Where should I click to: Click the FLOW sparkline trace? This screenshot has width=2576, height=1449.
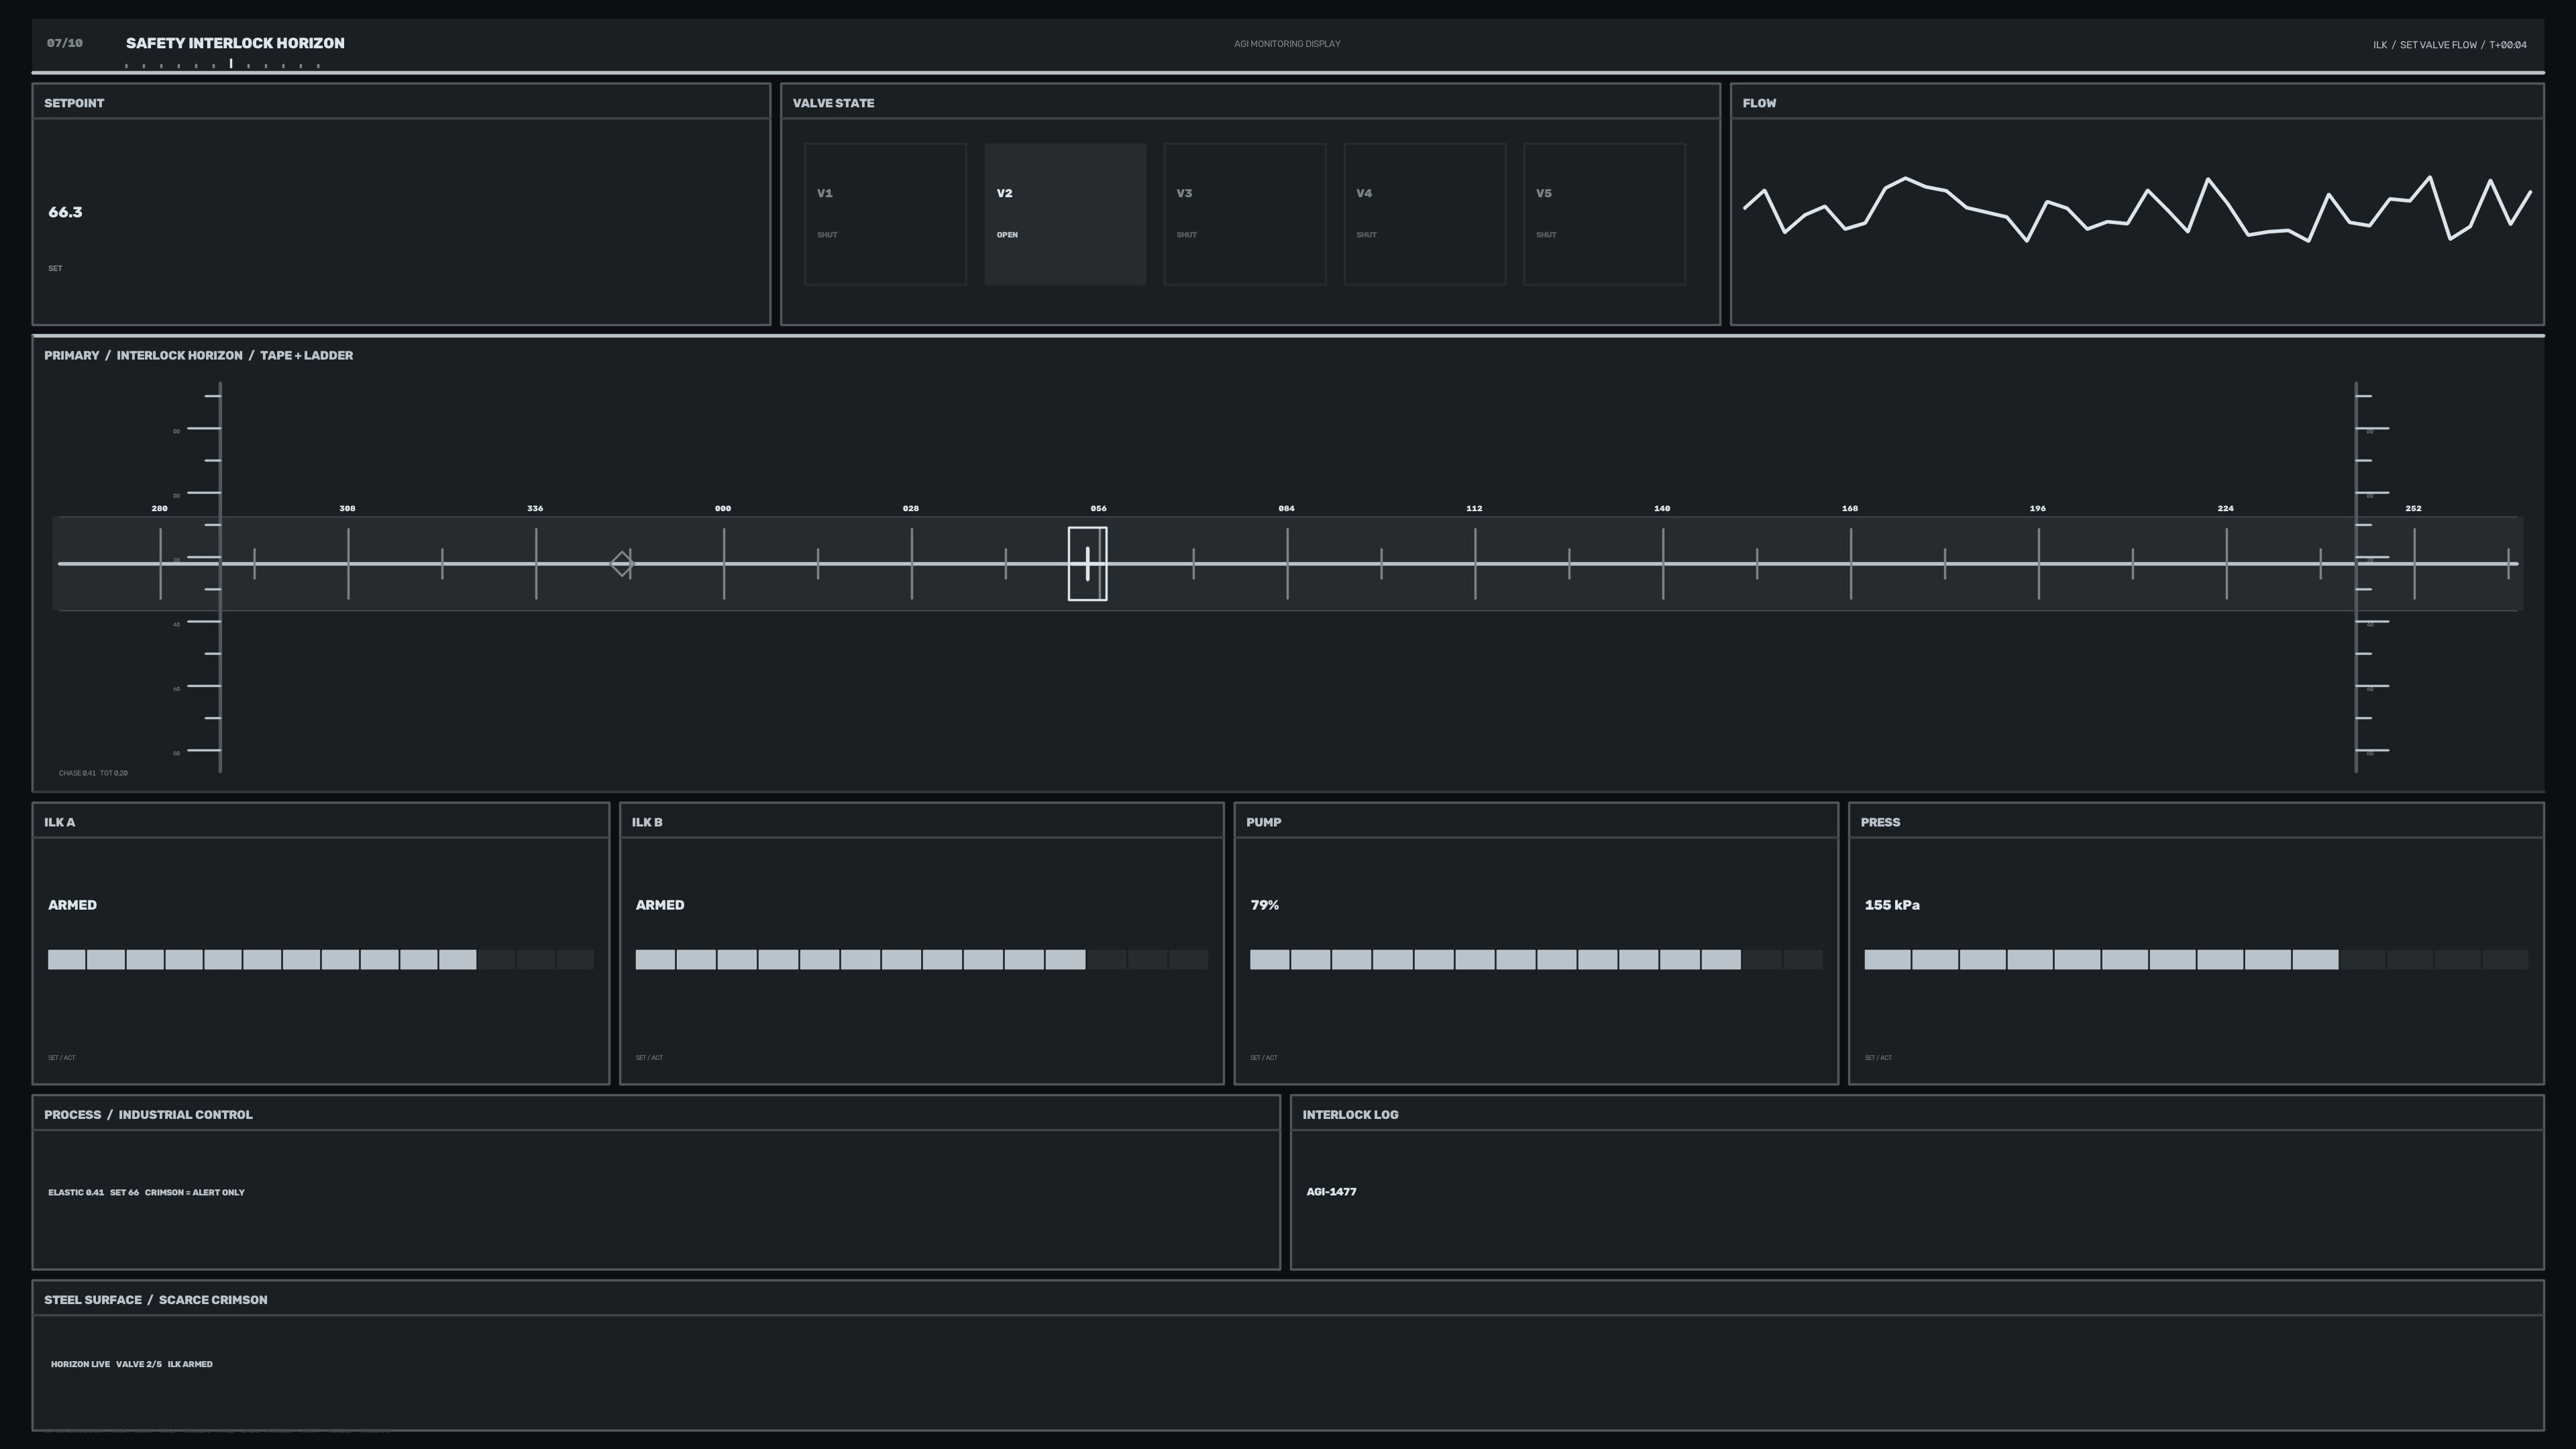click(x=2137, y=210)
